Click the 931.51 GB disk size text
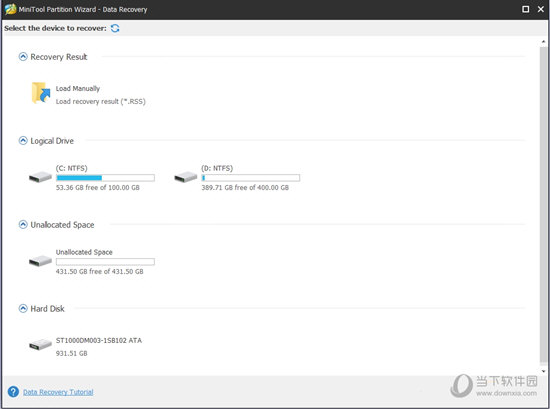 [72, 354]
